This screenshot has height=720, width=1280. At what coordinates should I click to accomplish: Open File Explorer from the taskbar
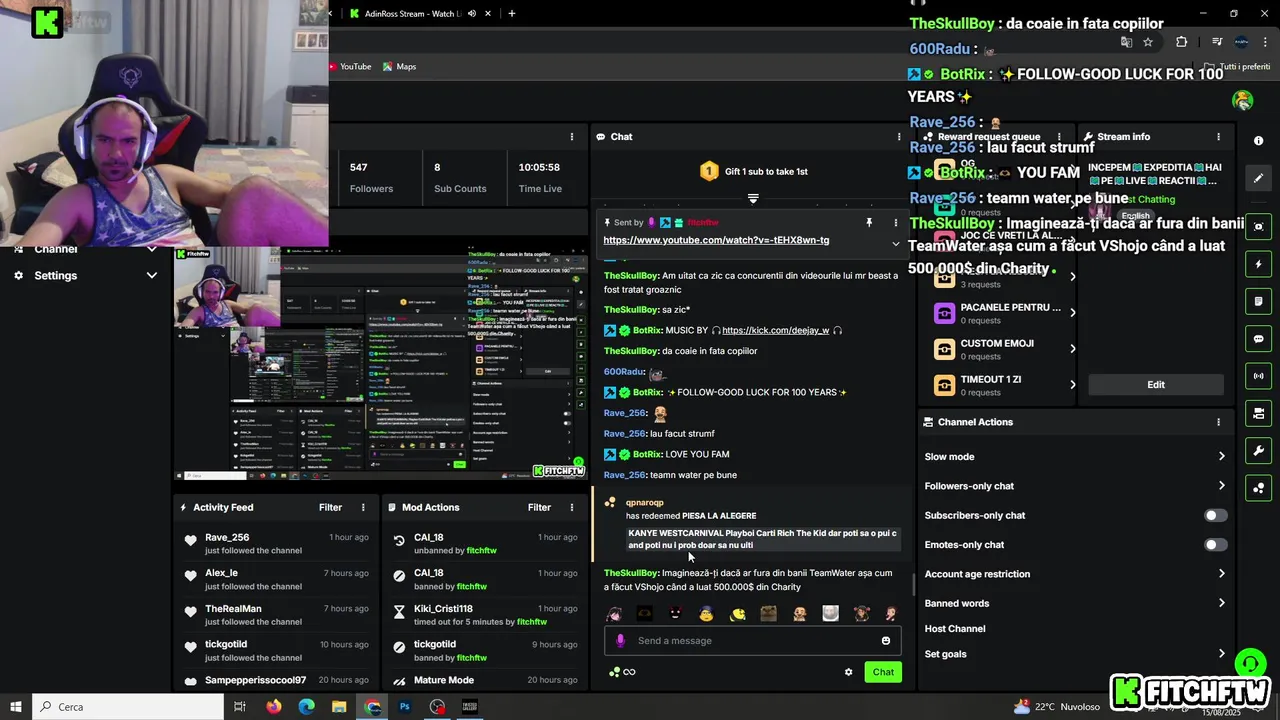pyautogui.click(x=339, y=707)
